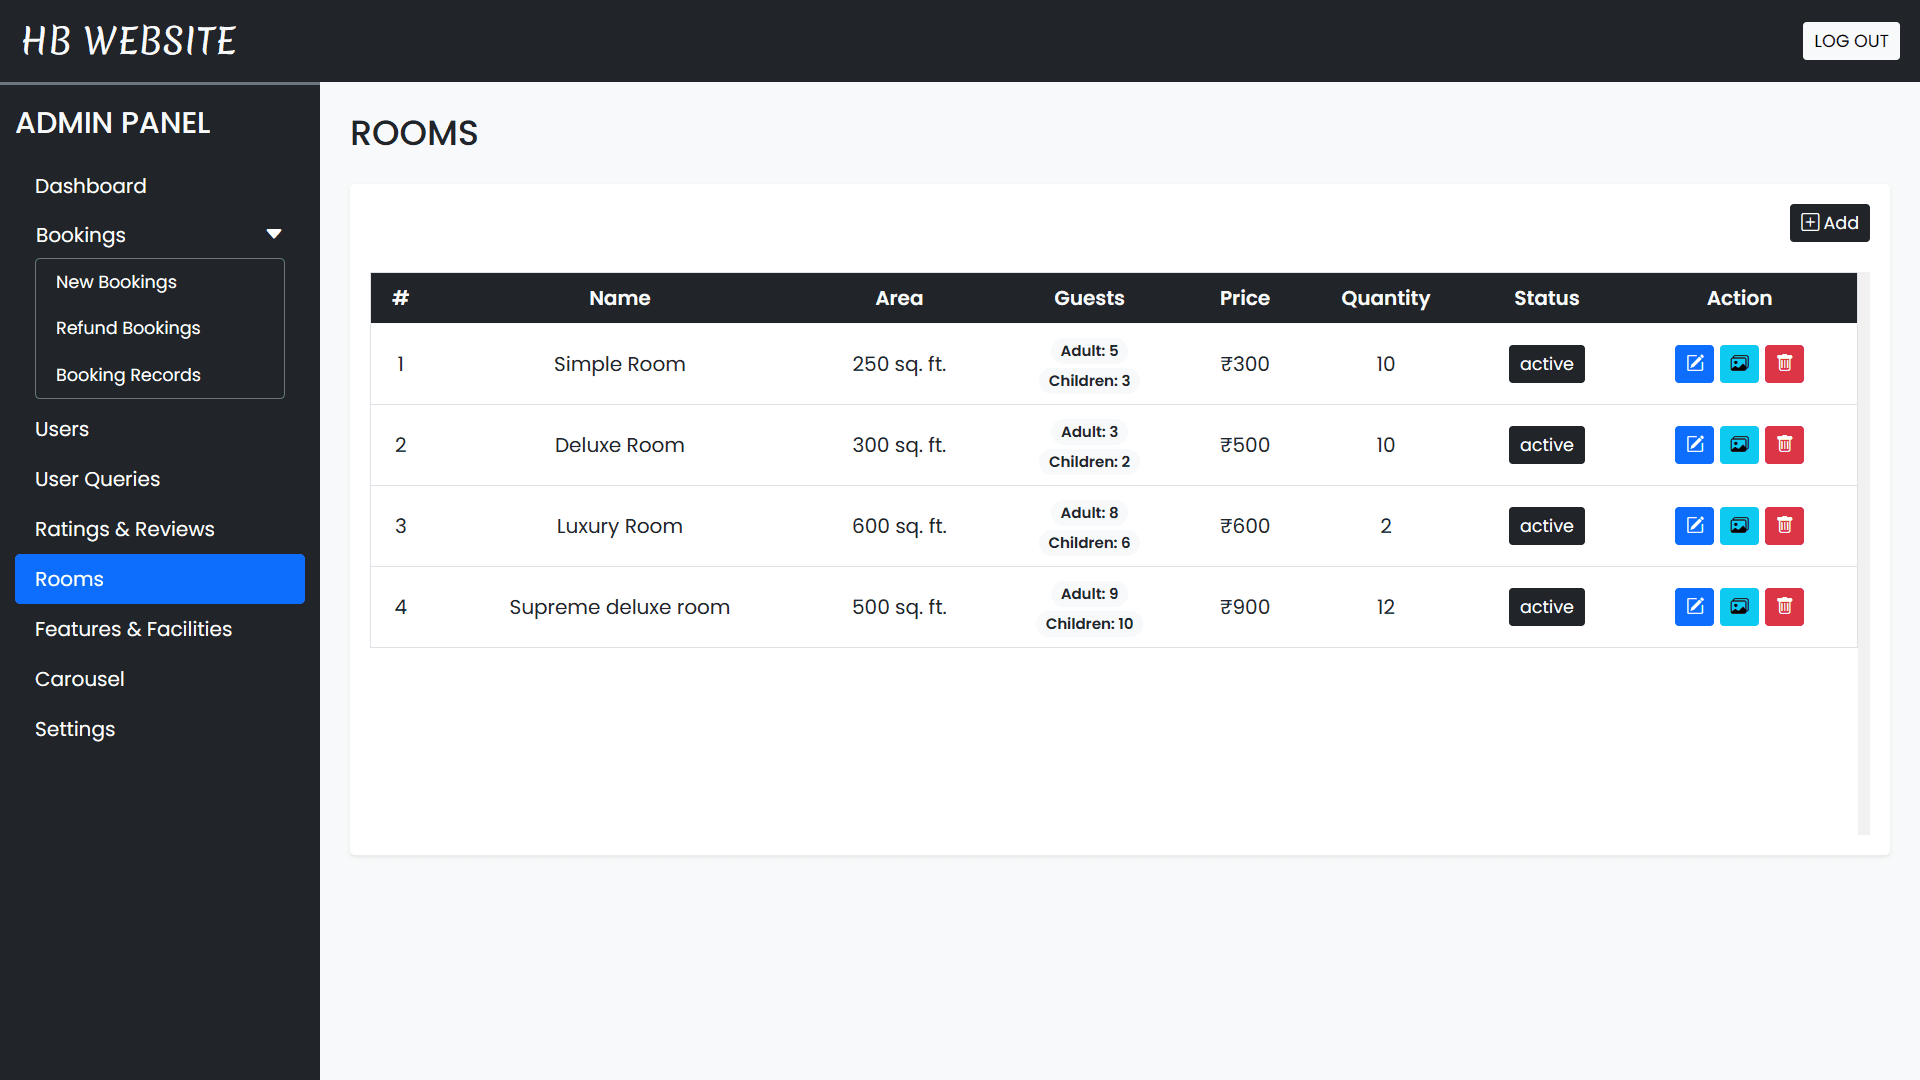Open Refund Bookings submenu item
This screenshot has height=1080, width=1920.
pos(128,328)
